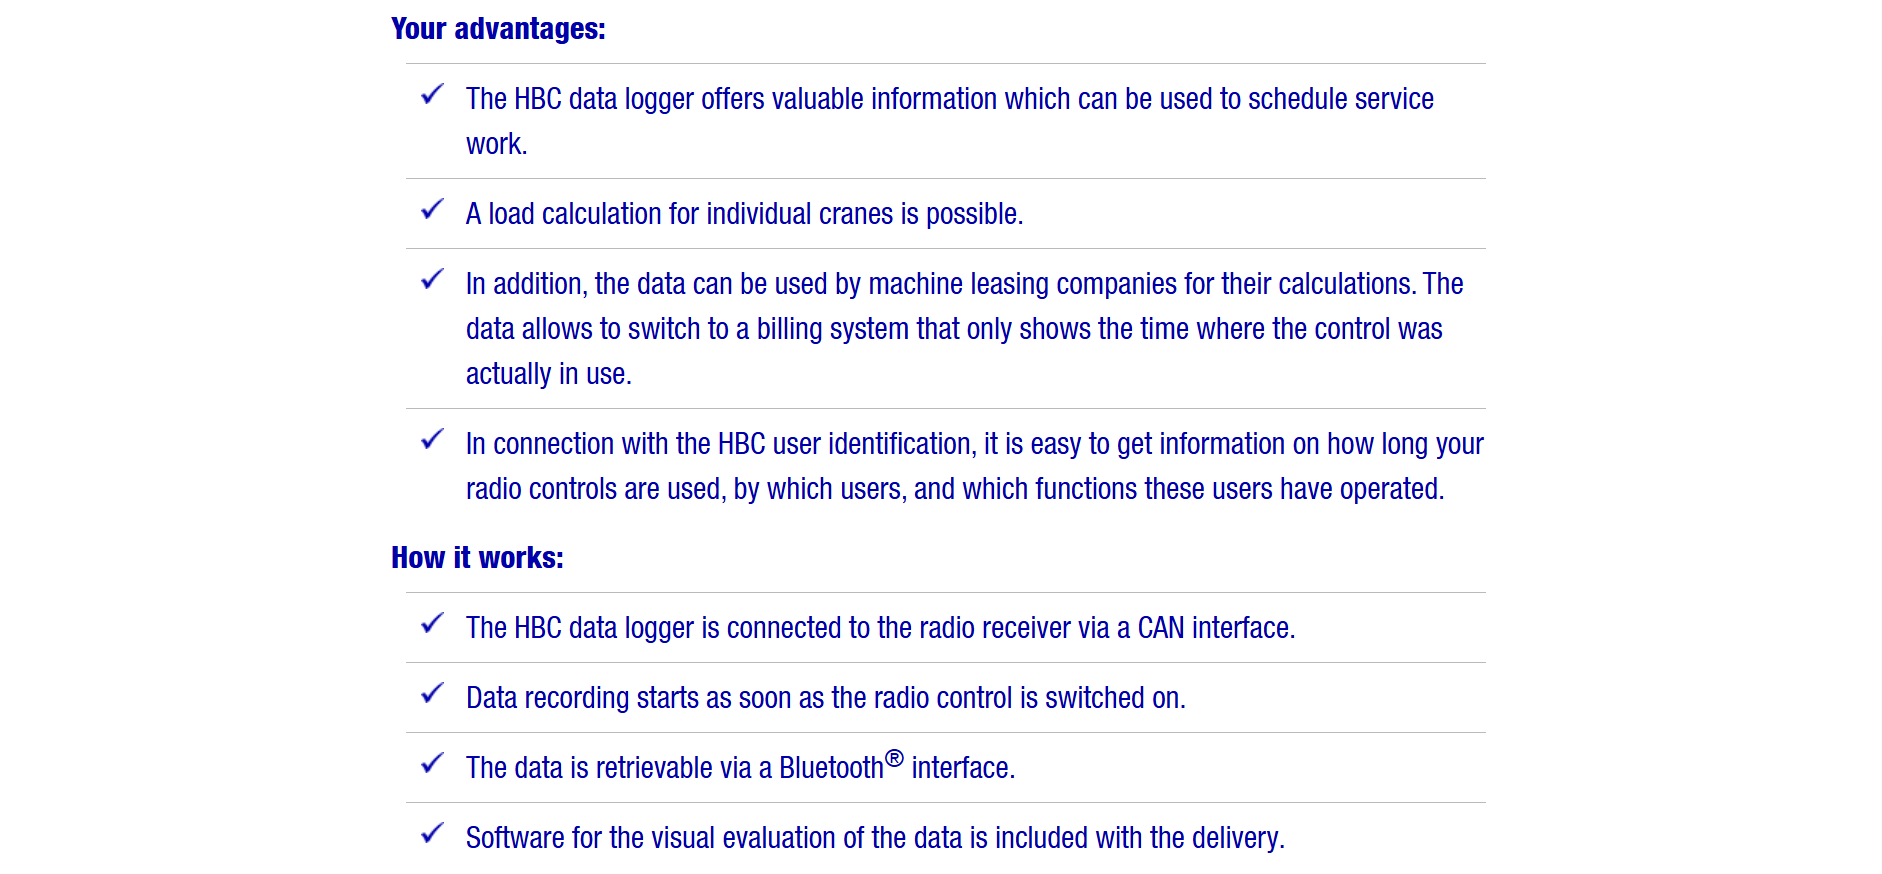Click line starting 'data allows to switch'
1882x874 pixels.
[x=954, y=329]
